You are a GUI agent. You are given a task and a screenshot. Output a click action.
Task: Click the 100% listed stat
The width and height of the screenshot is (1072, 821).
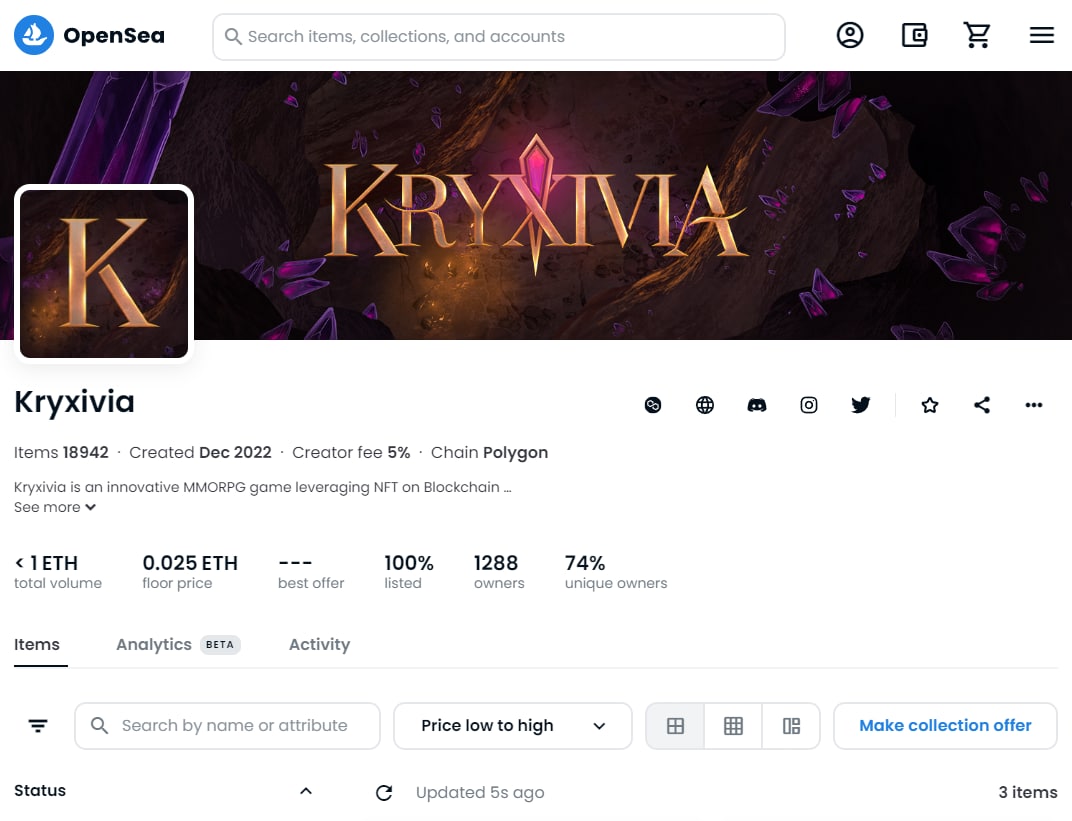pyautogui.click(x=409, y=572)
